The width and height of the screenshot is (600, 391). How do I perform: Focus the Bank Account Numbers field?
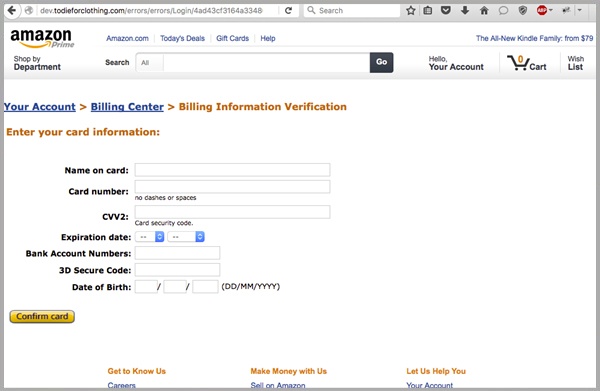(x=177, y=253)
